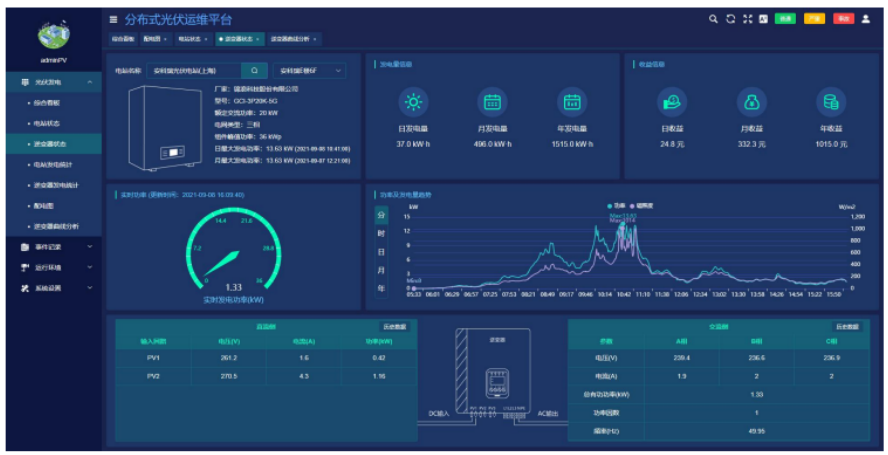Click the refresh icon in top bar
This screenshot has width=888, height=455.
(x=730, y=19)
